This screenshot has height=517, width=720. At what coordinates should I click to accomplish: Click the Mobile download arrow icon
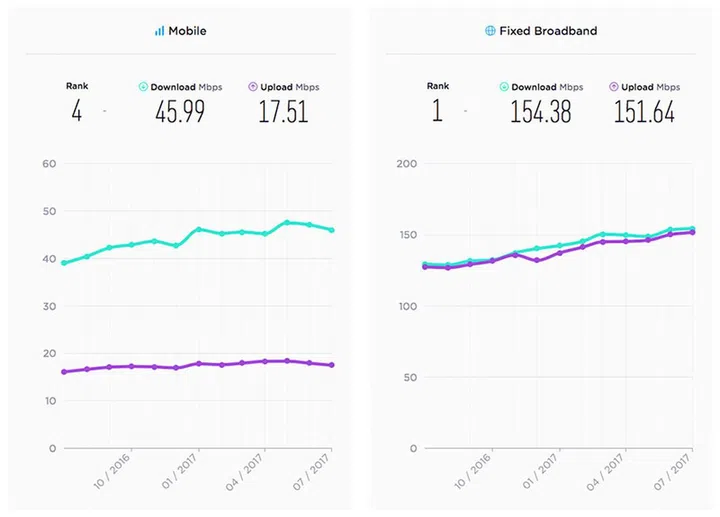pyautogui.click(x=143, y=87)
